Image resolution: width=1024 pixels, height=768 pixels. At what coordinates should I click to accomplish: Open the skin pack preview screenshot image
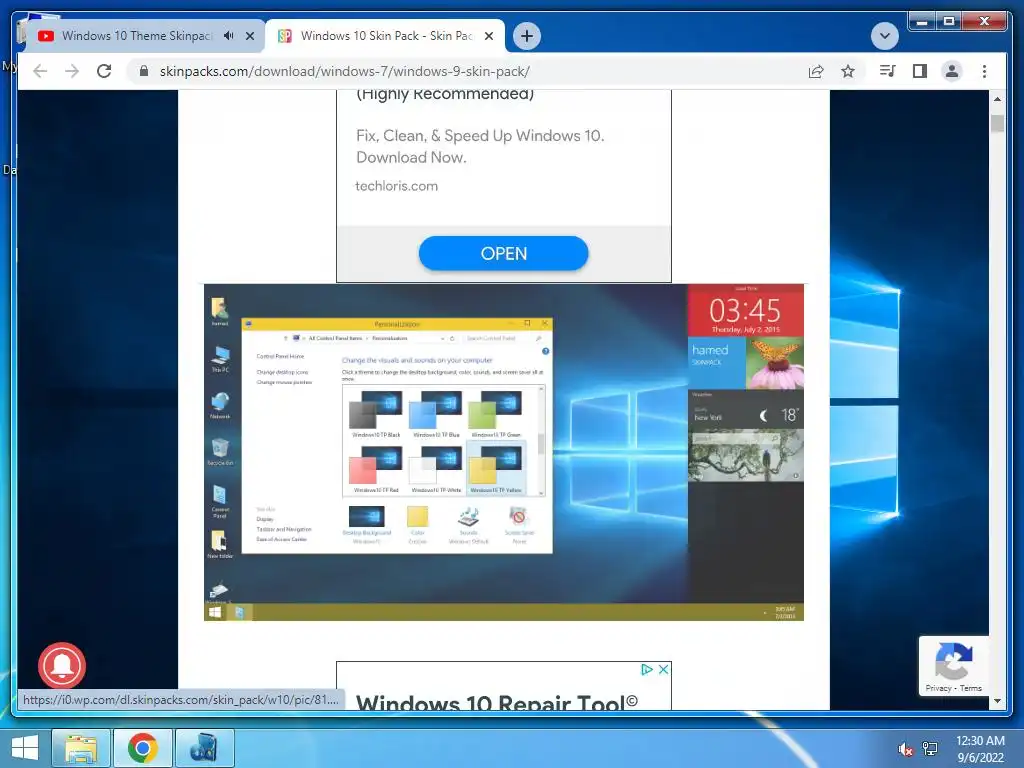[x=504, y=452]
